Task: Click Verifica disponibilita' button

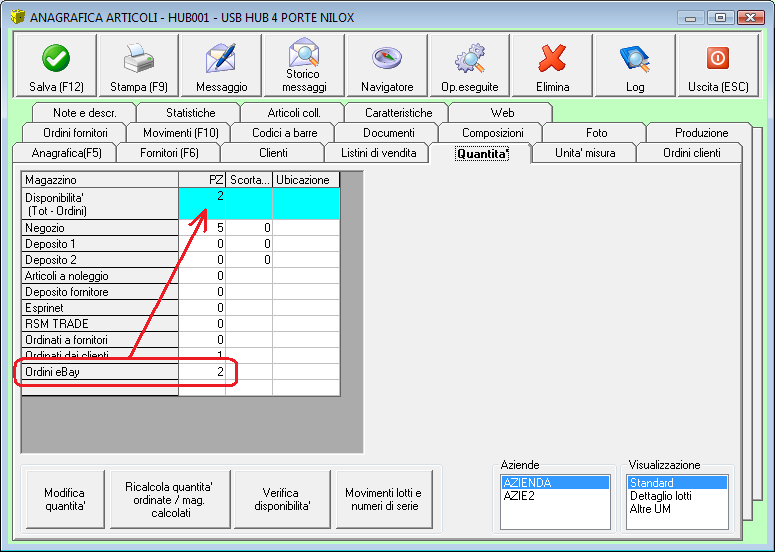Action: point(282,499)
